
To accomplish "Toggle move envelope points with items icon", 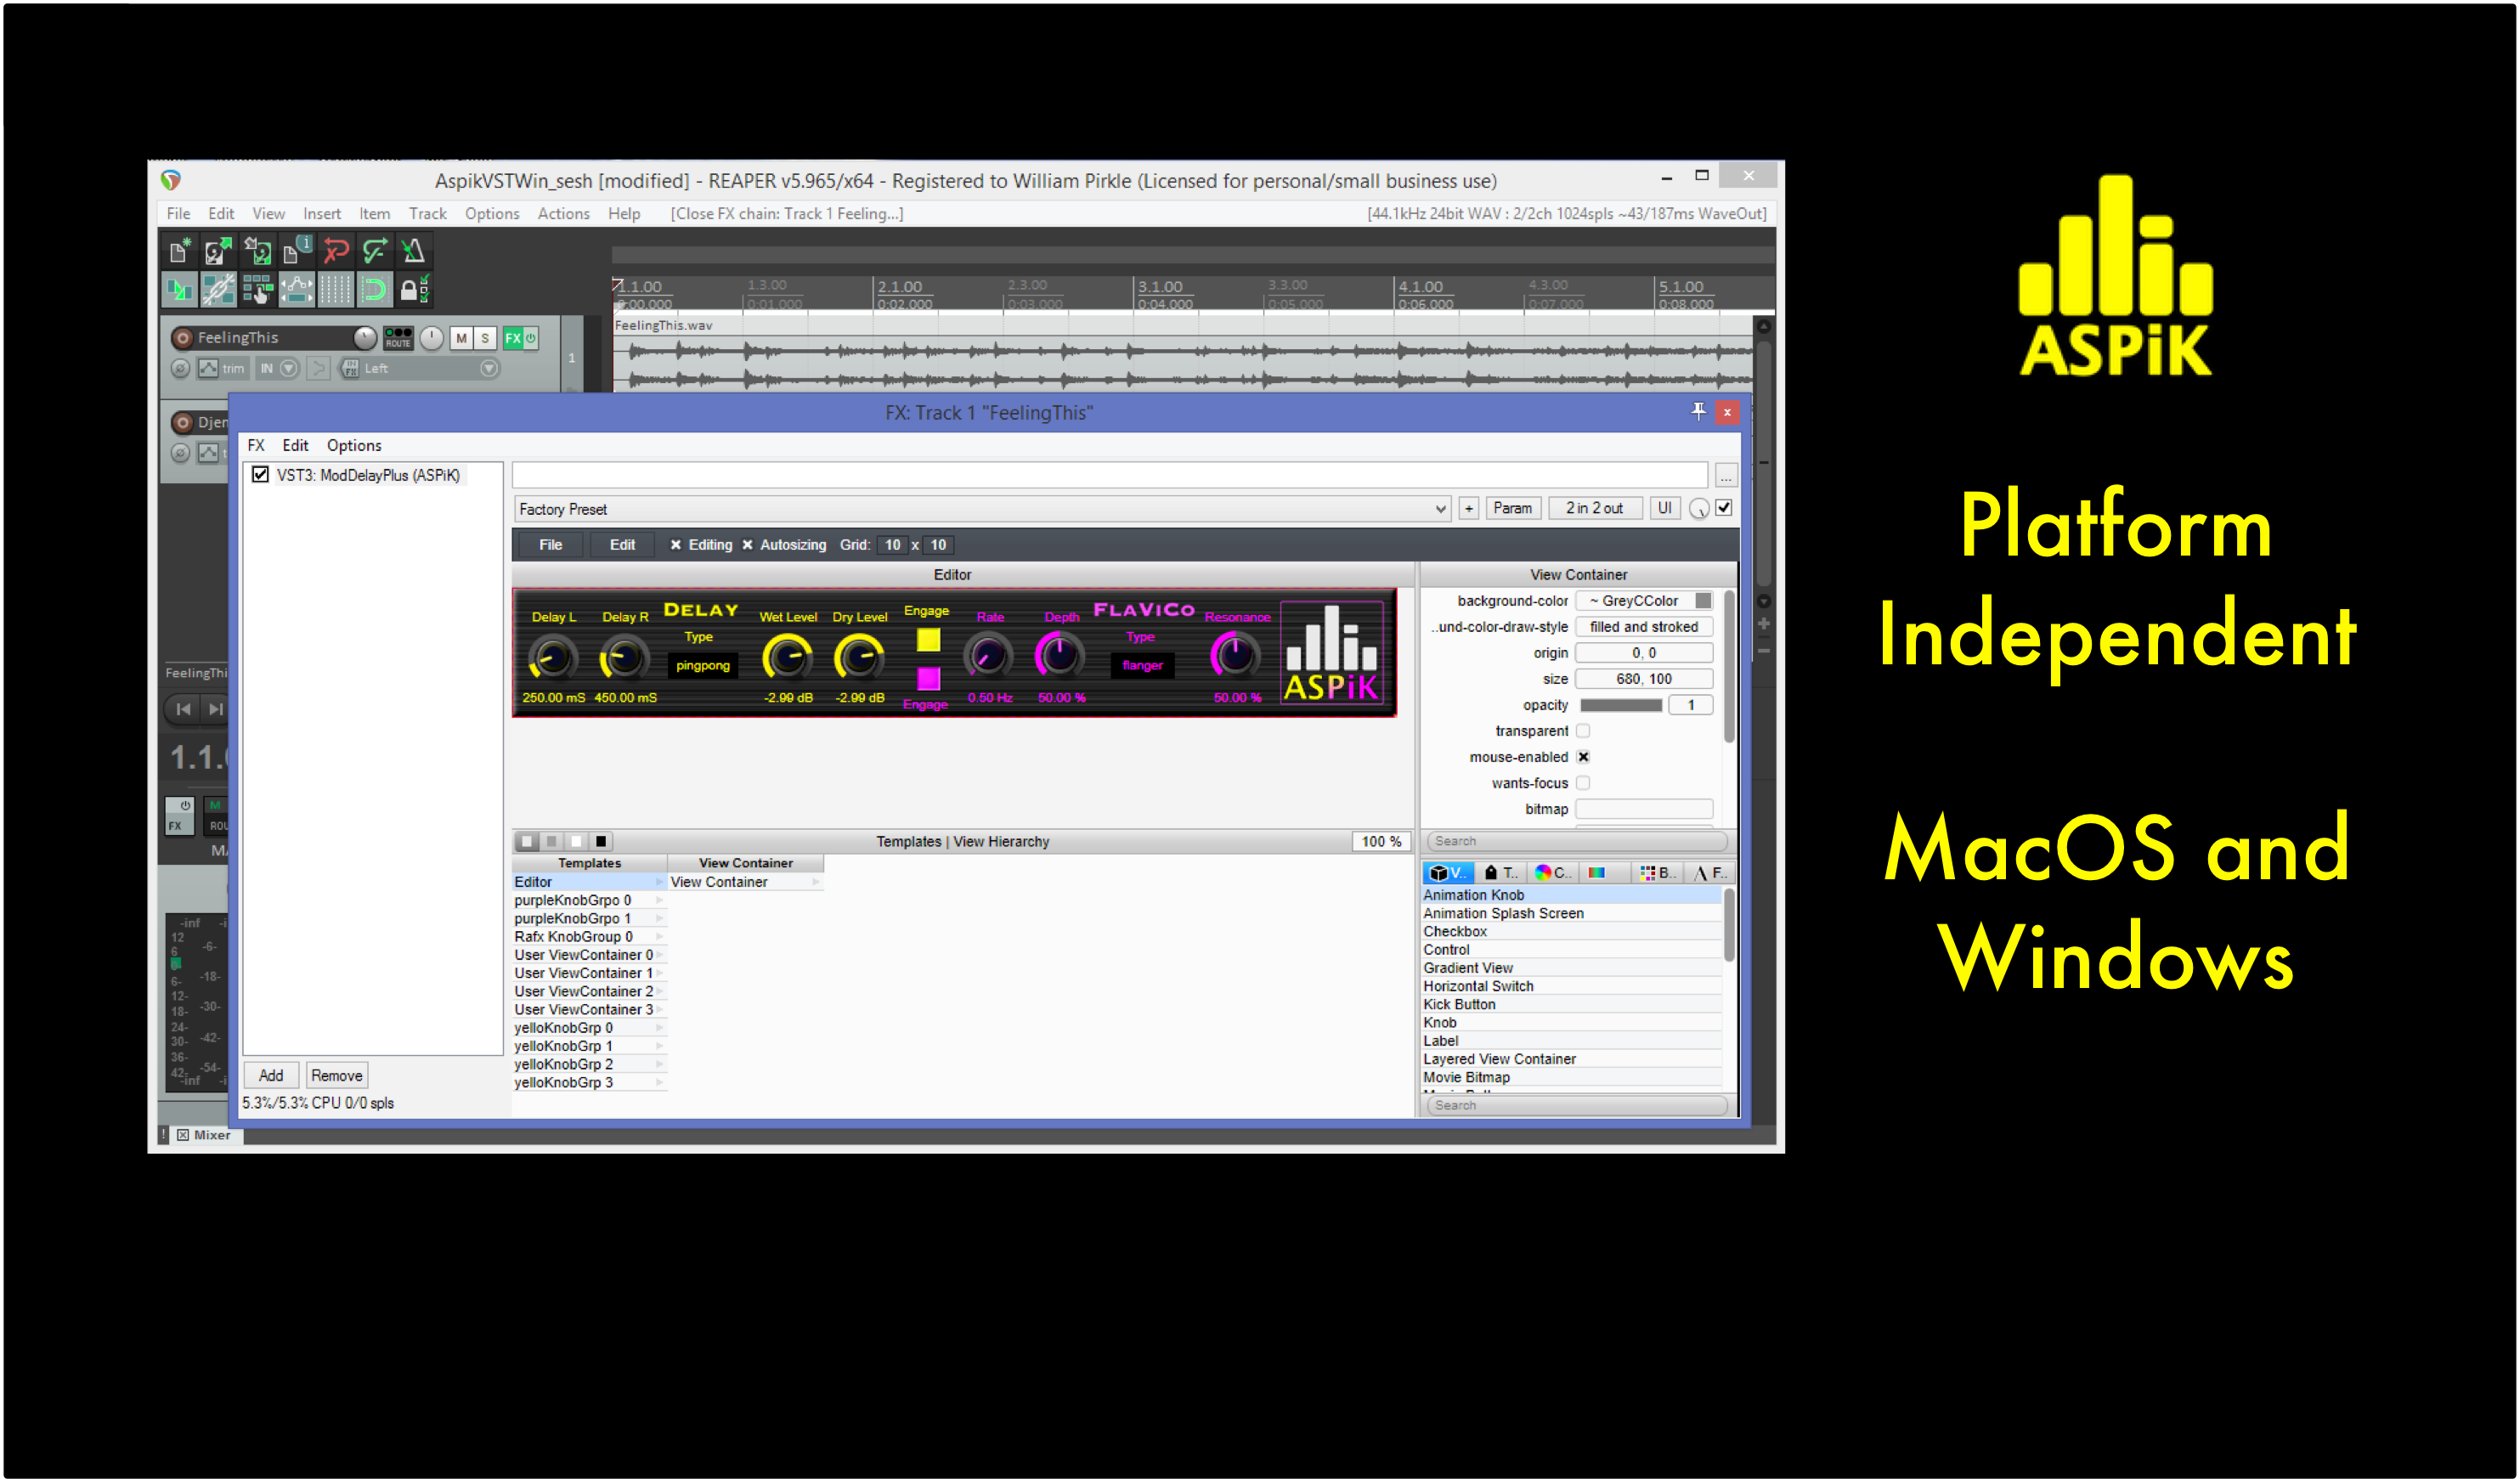I will tap(296, 290).
